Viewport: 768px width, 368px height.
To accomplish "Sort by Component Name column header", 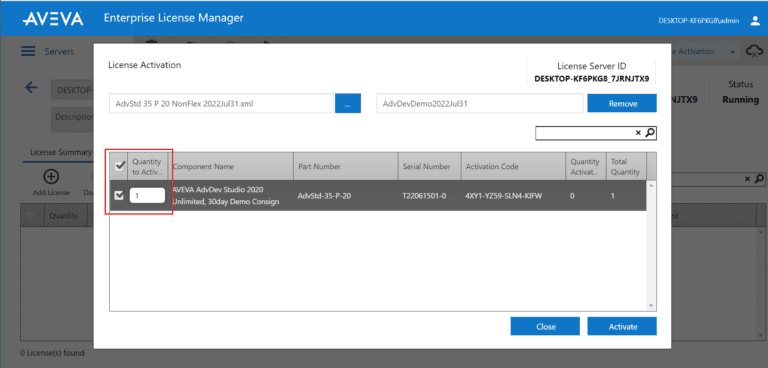I will [x=231, y=167].
